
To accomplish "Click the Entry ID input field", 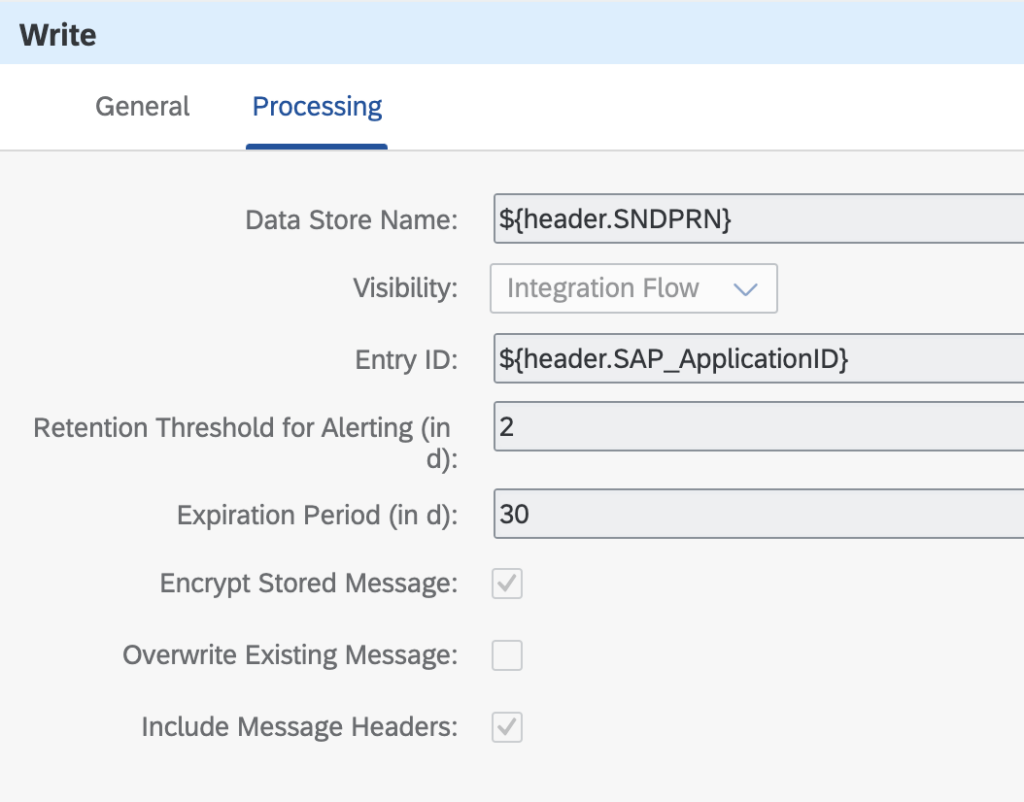I will pyautogui.click(x=759, y=359).
